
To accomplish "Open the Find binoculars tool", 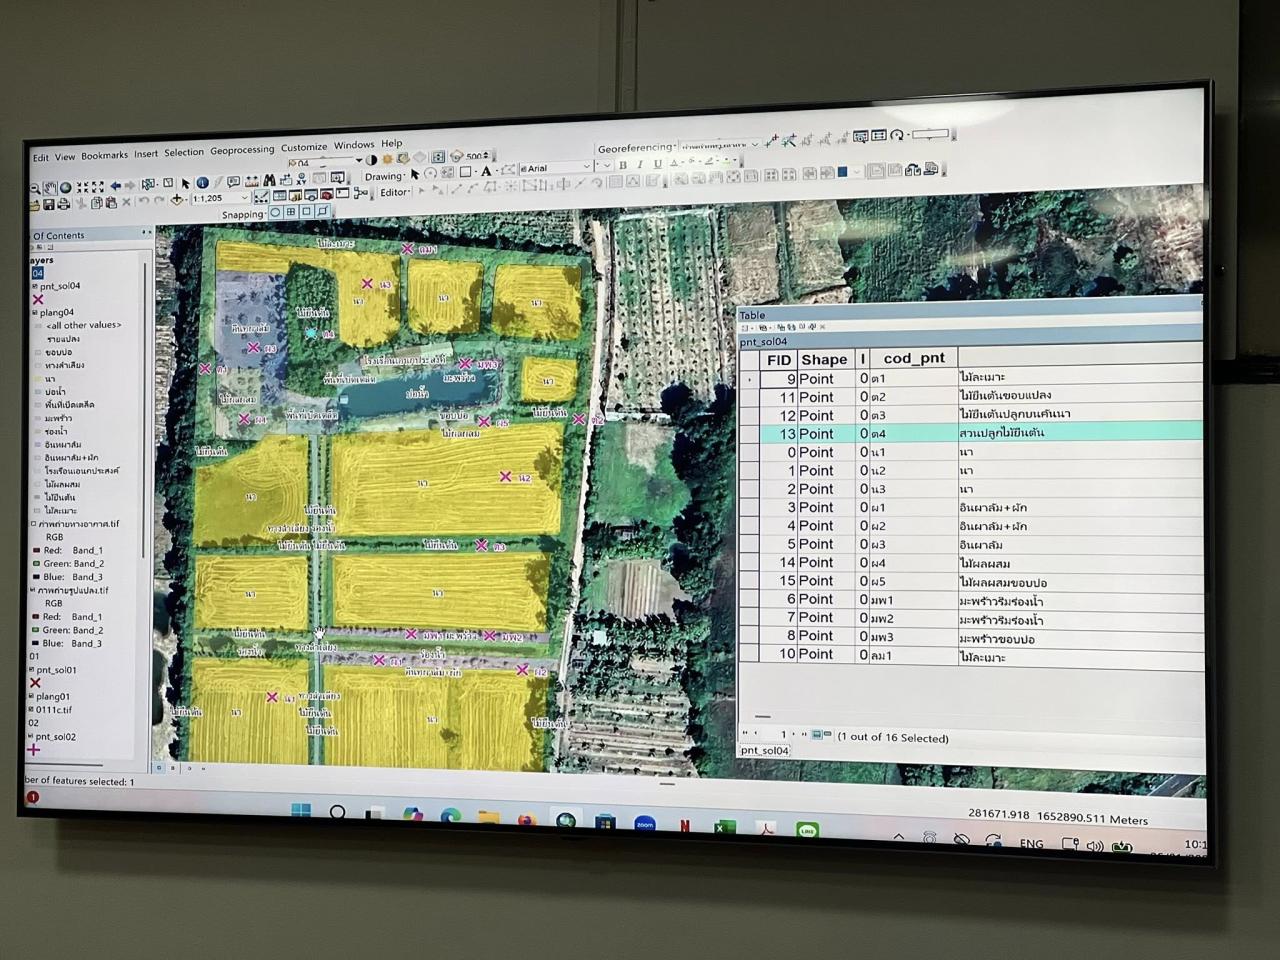I will 269,180.
